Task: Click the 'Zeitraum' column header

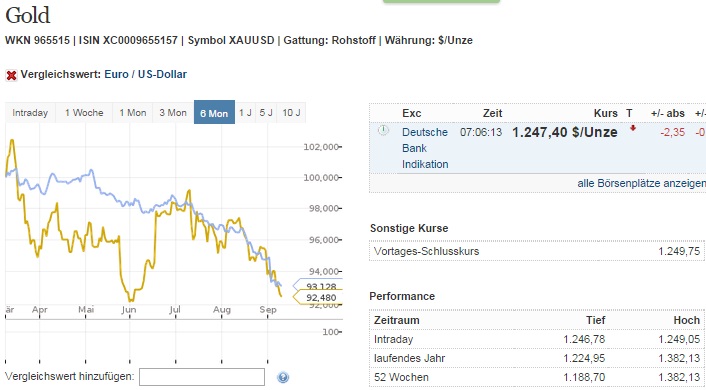Action: [x=397, y=320]
